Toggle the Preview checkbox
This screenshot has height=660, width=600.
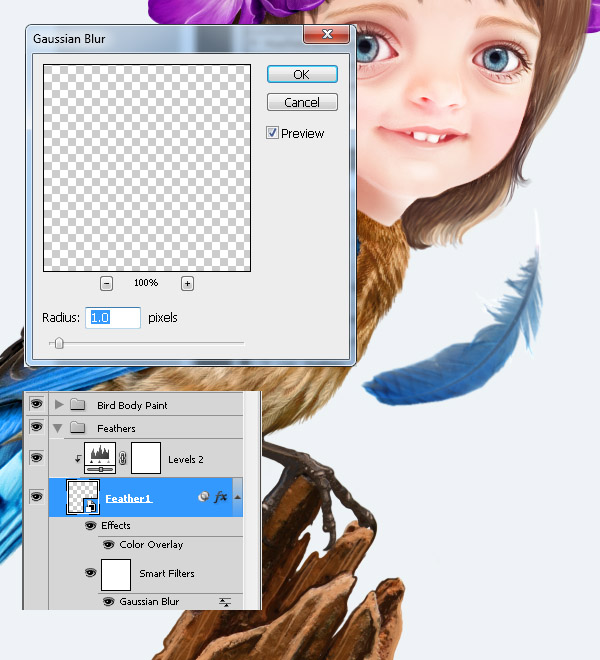pos(272,133)
